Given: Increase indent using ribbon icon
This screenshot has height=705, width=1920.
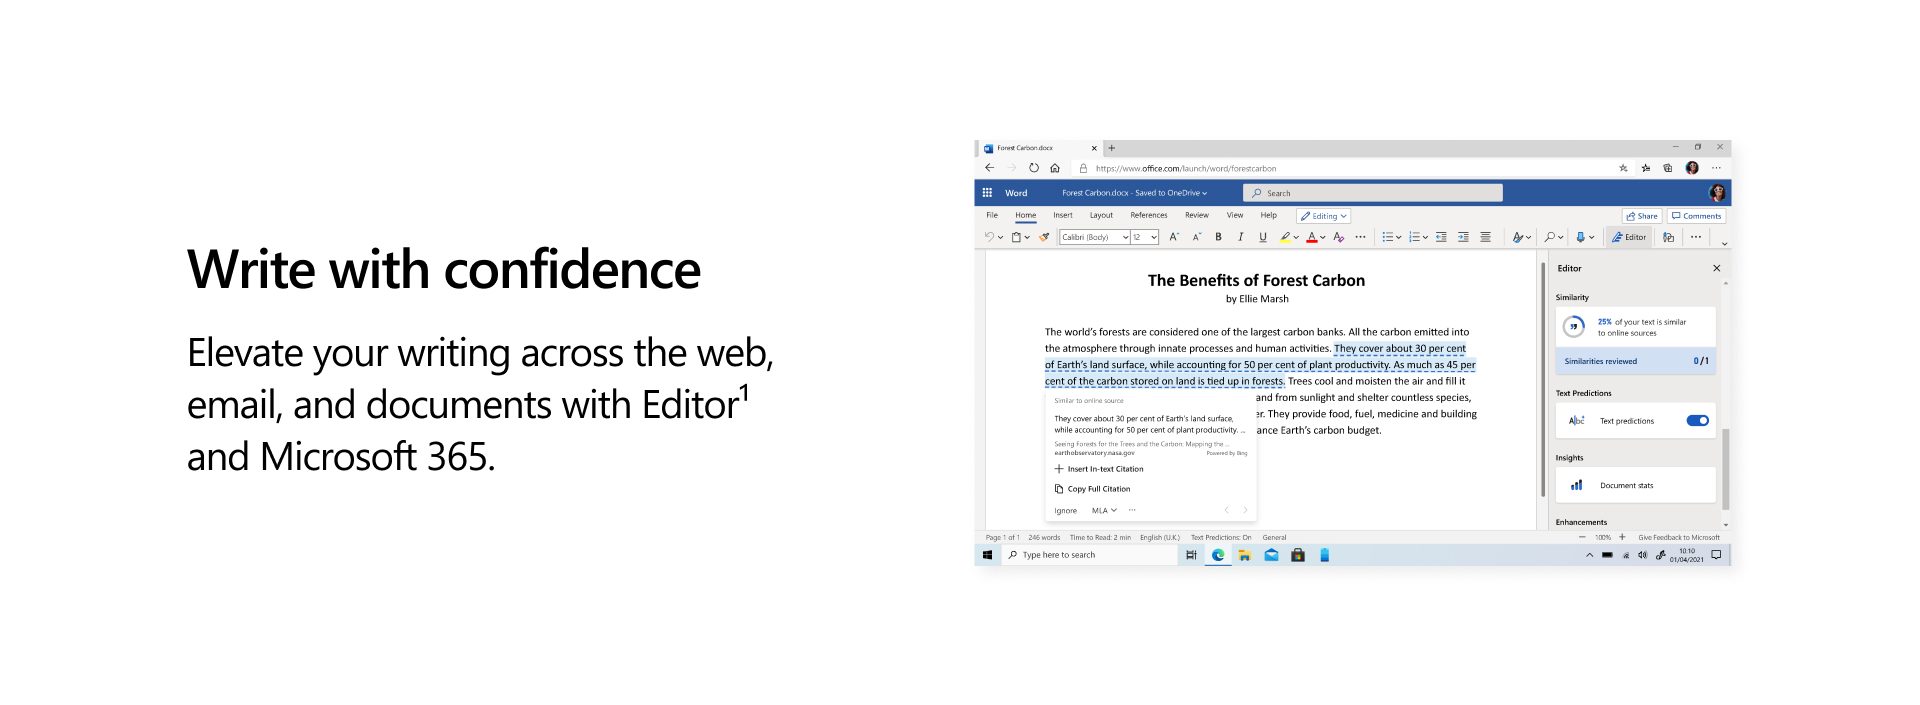Looking at the screenshot, I should point(1463,237).
